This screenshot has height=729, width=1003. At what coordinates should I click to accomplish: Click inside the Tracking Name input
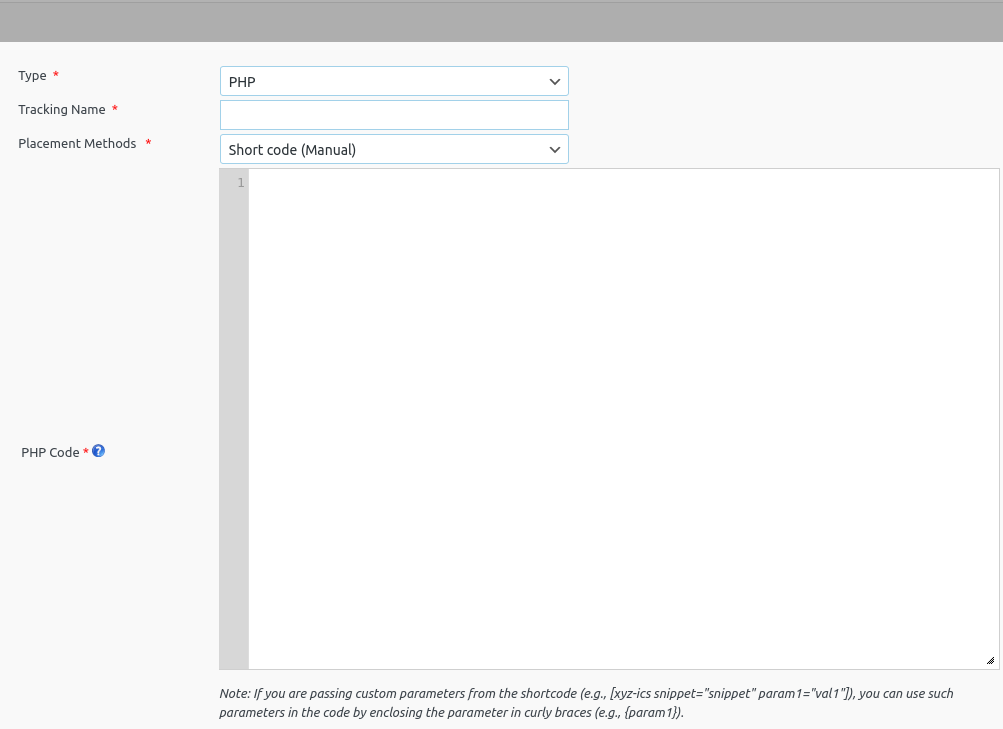click(393, 114)
